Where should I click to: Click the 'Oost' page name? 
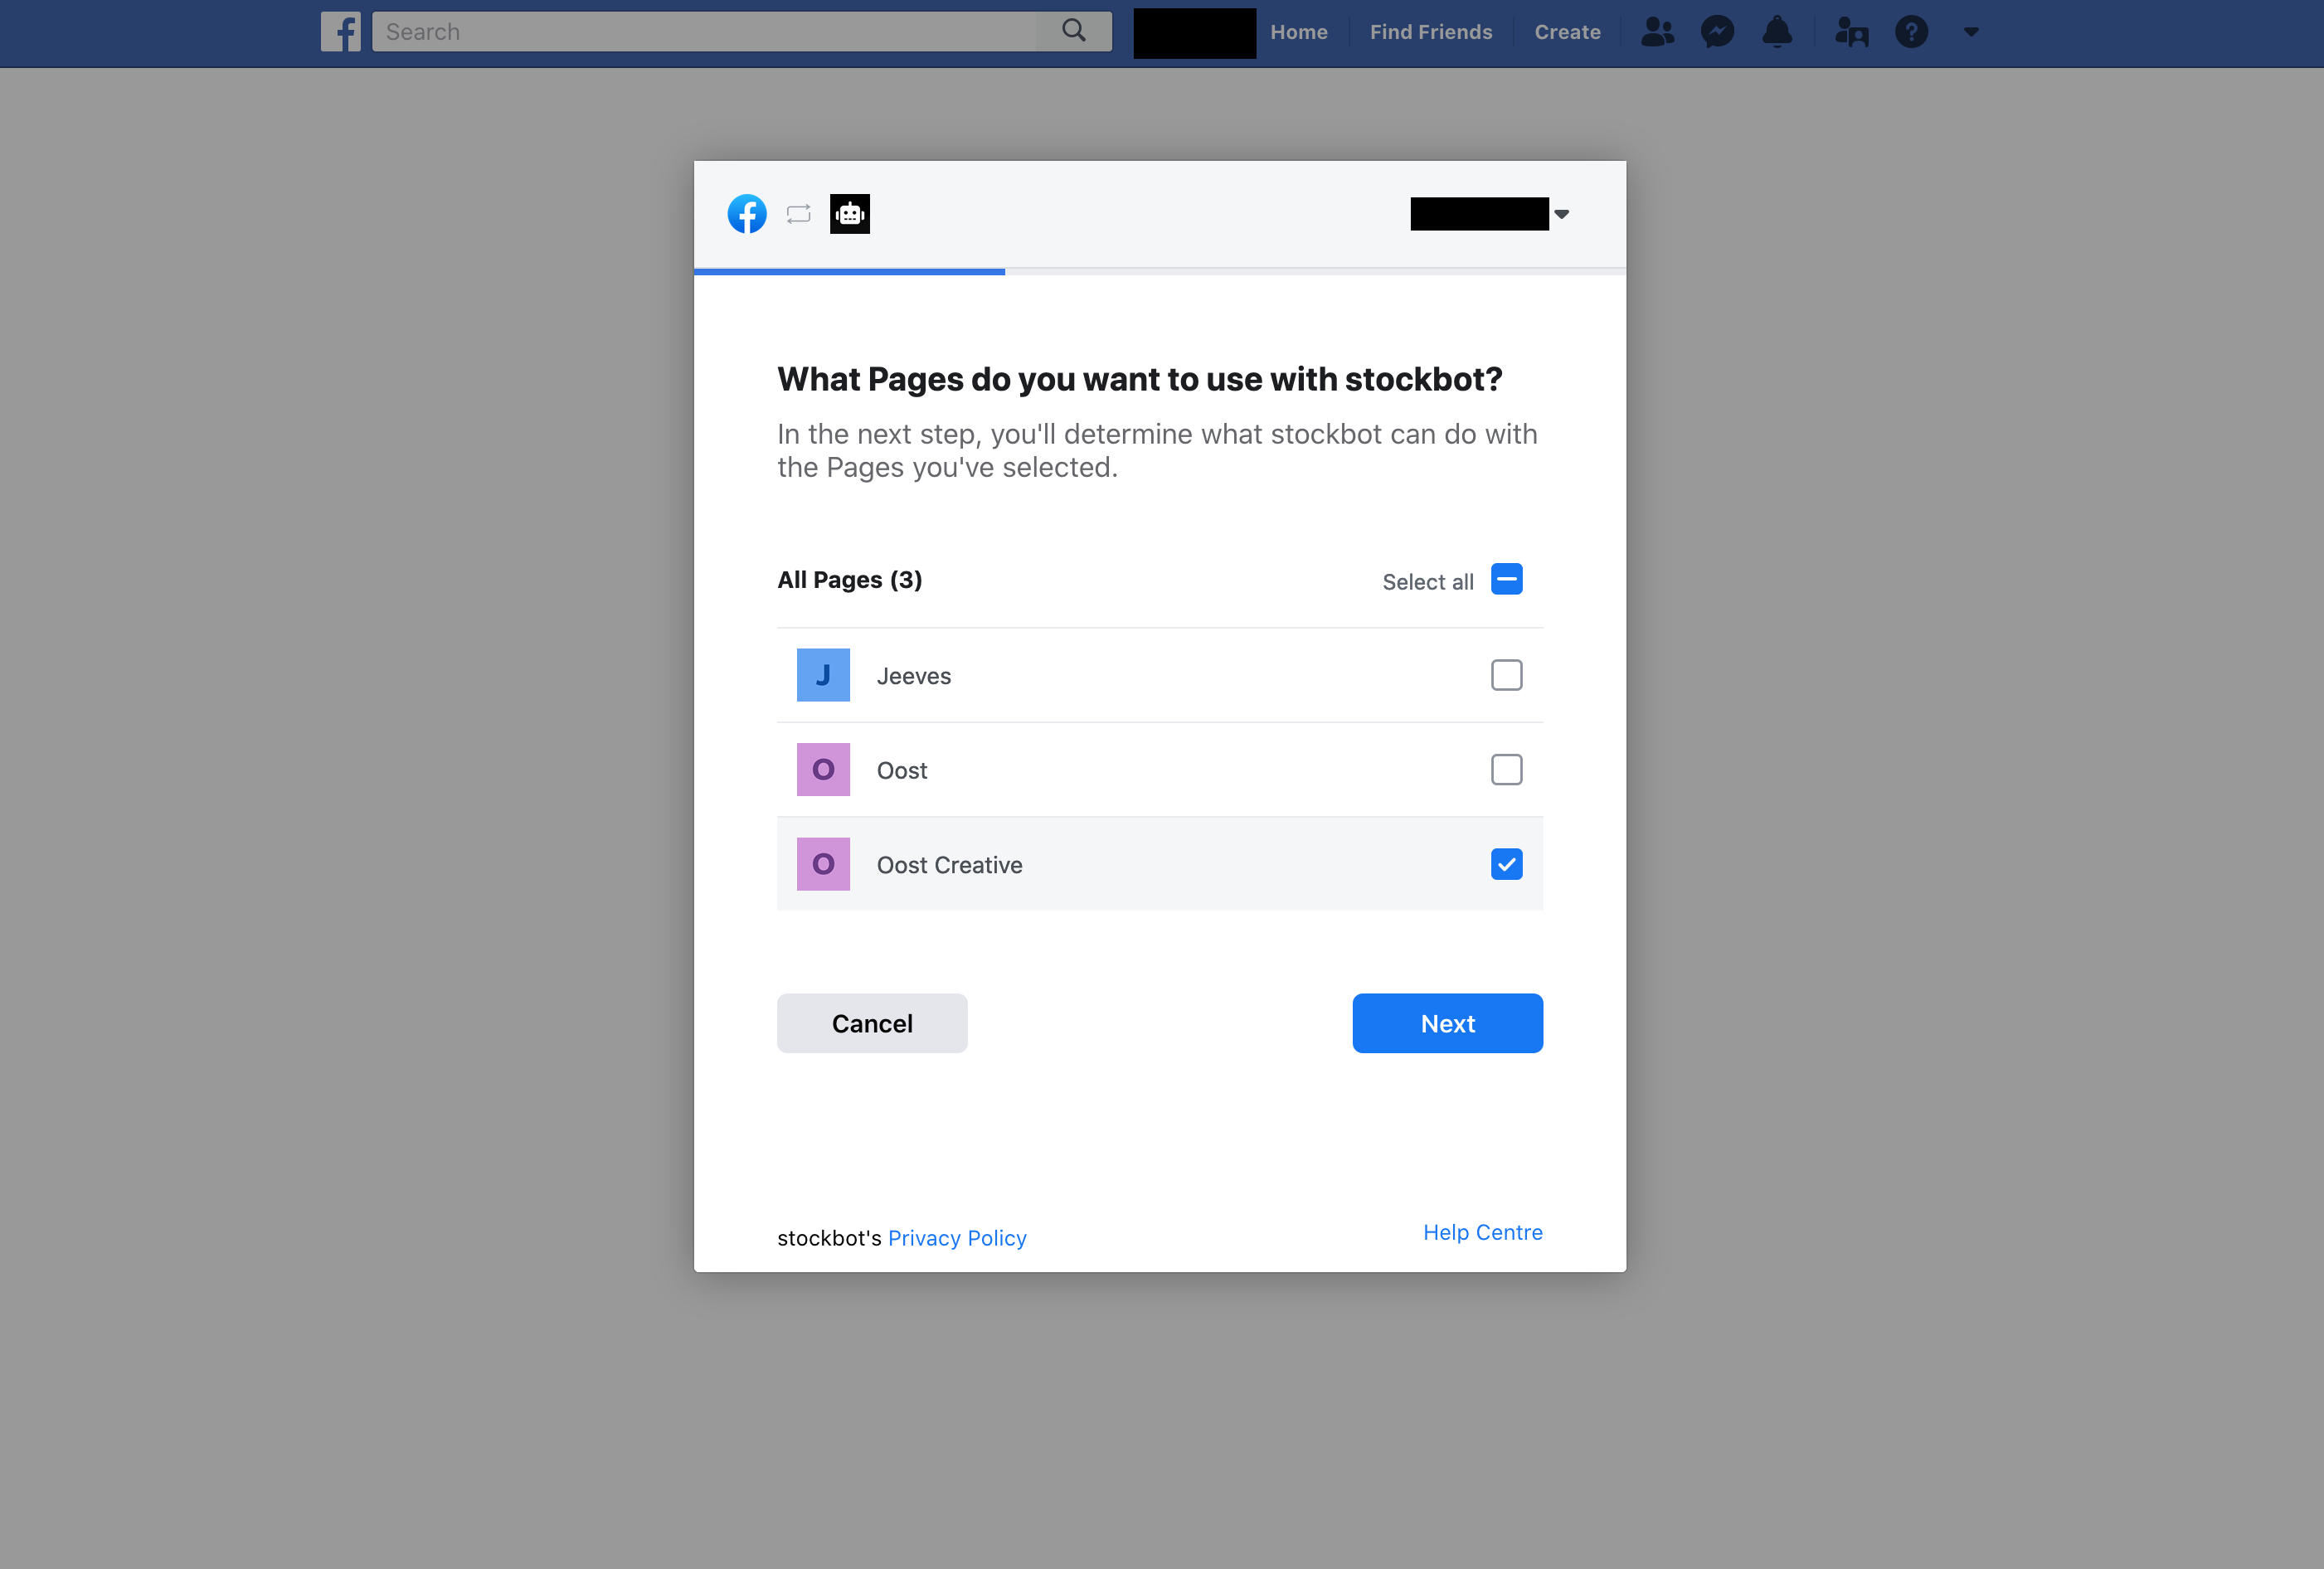point(902,771)
